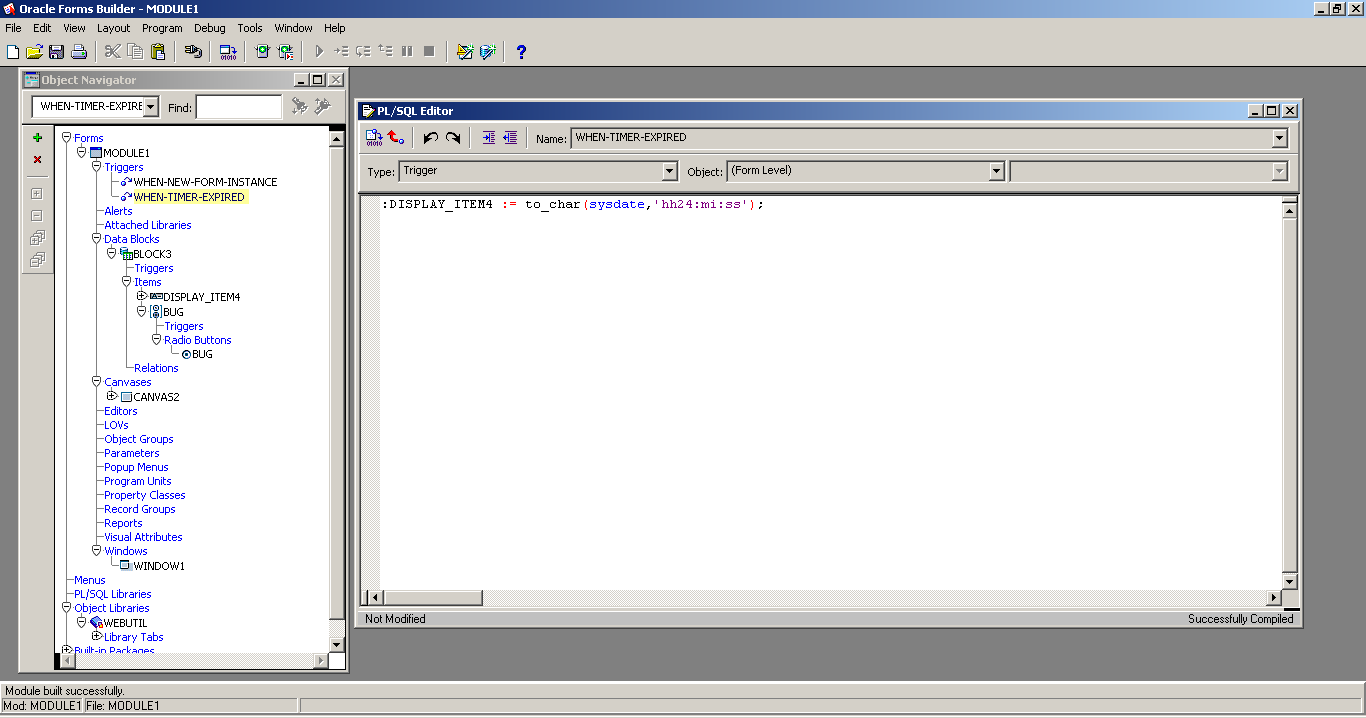Click the Redo icon in PL/SQL Editor
The height and width of the screenshot is (718, 1366).
point(453,138)
